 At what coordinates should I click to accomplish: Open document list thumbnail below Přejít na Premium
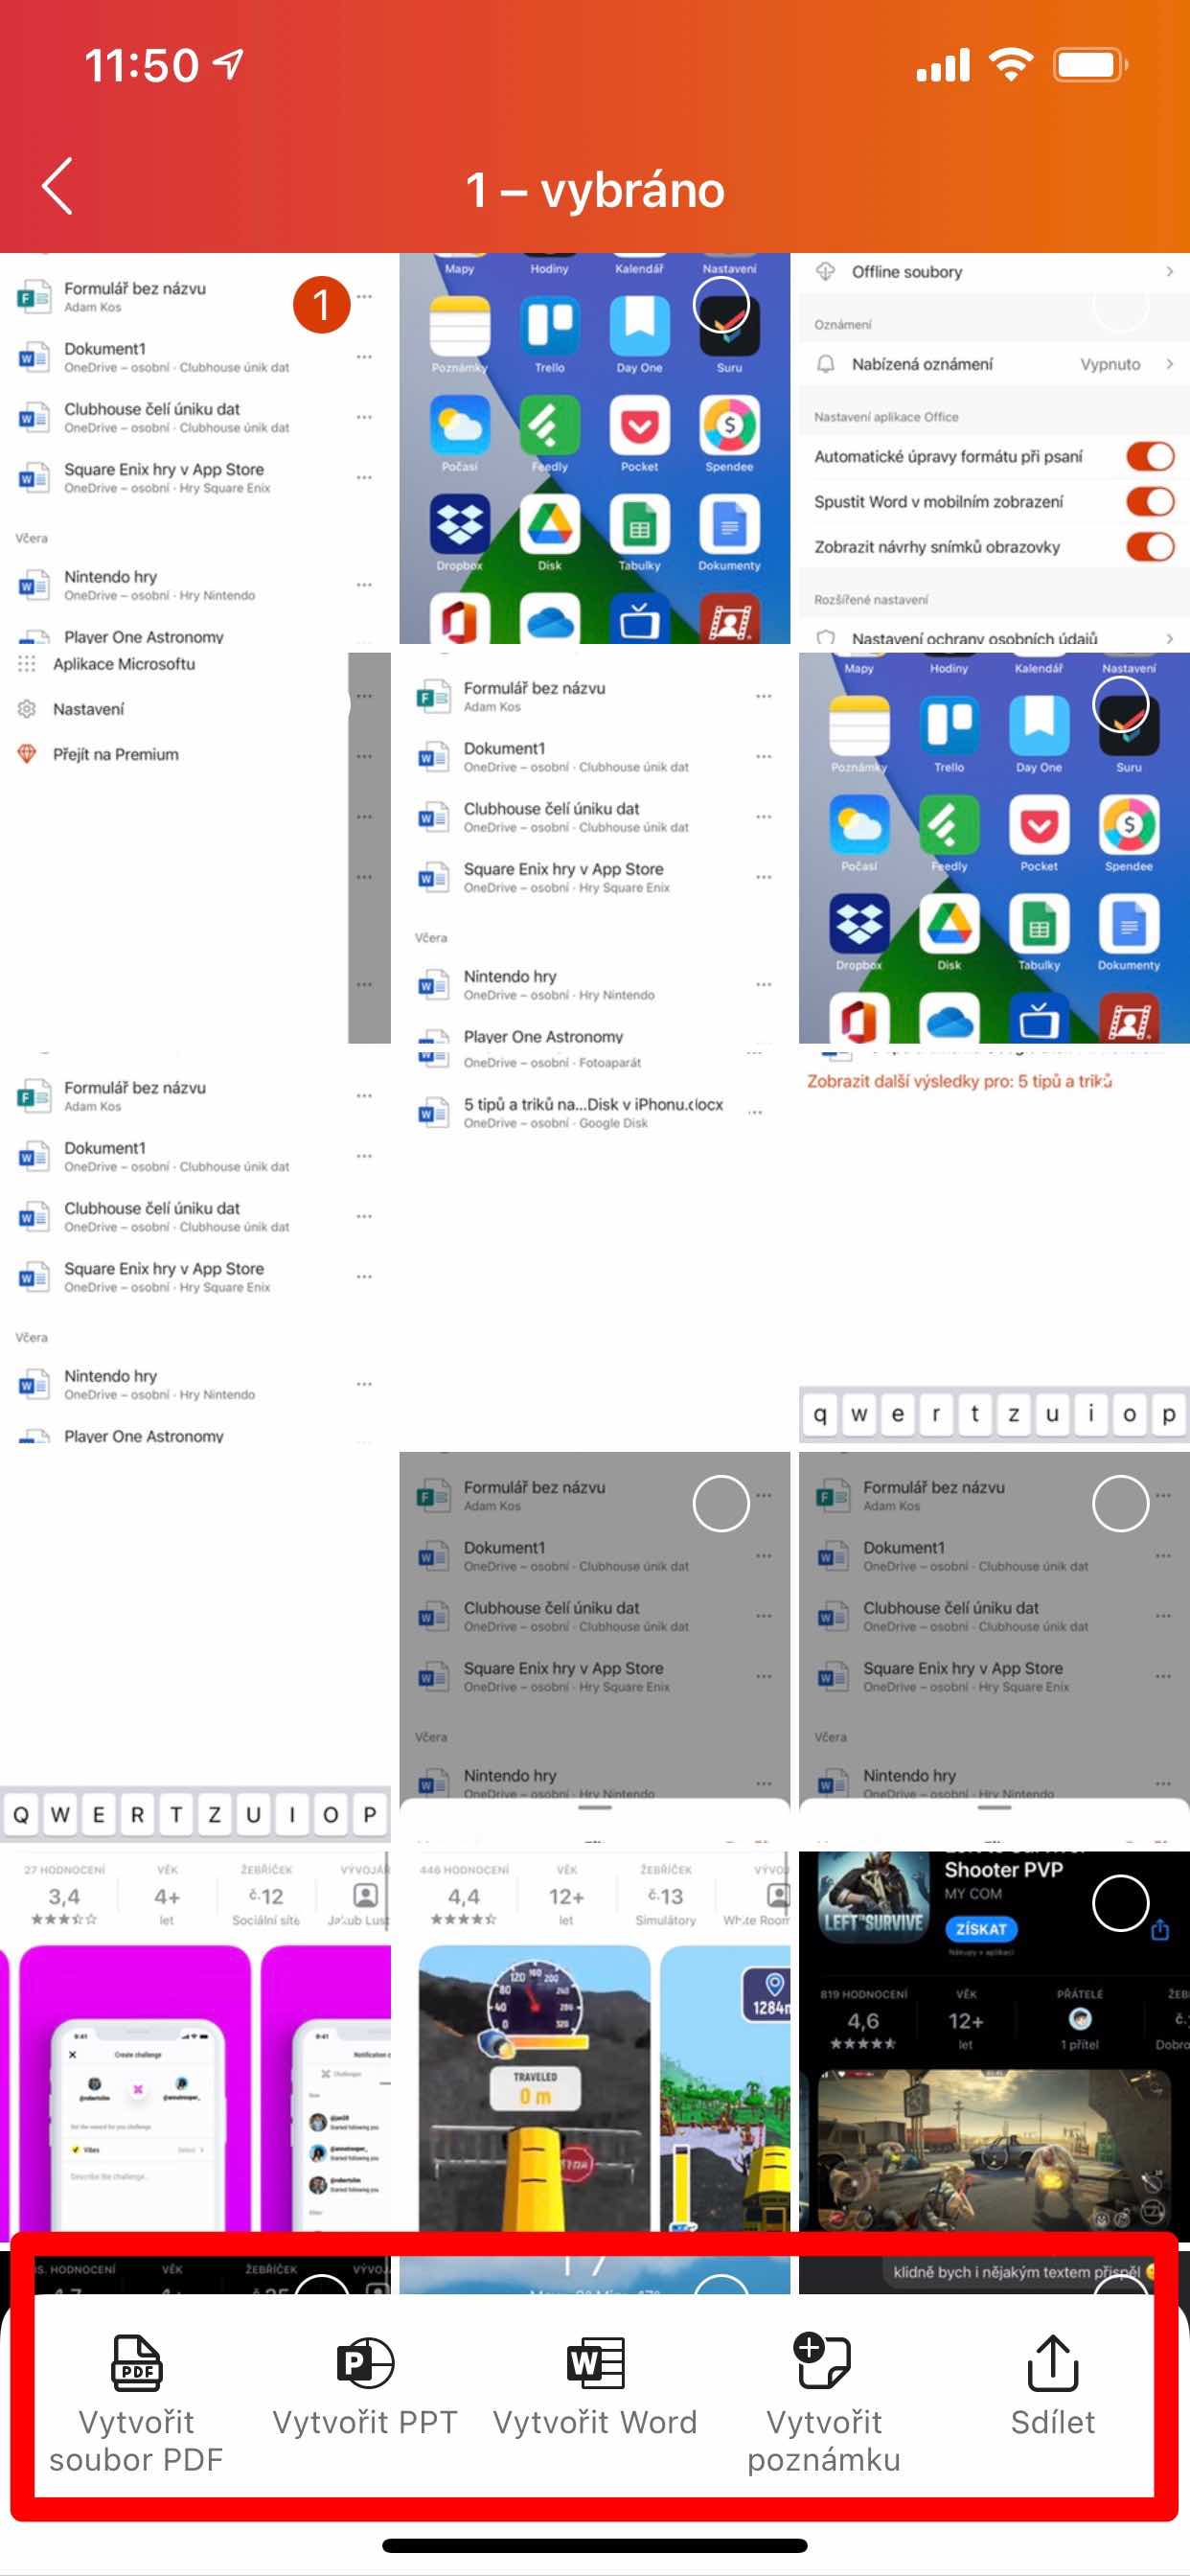pos(195,1247)
